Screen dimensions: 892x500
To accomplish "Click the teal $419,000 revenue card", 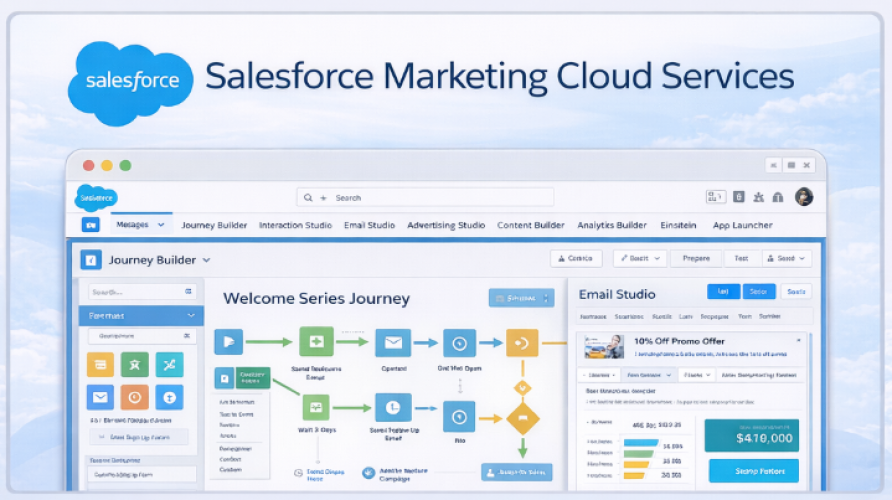I will point(751,435).
